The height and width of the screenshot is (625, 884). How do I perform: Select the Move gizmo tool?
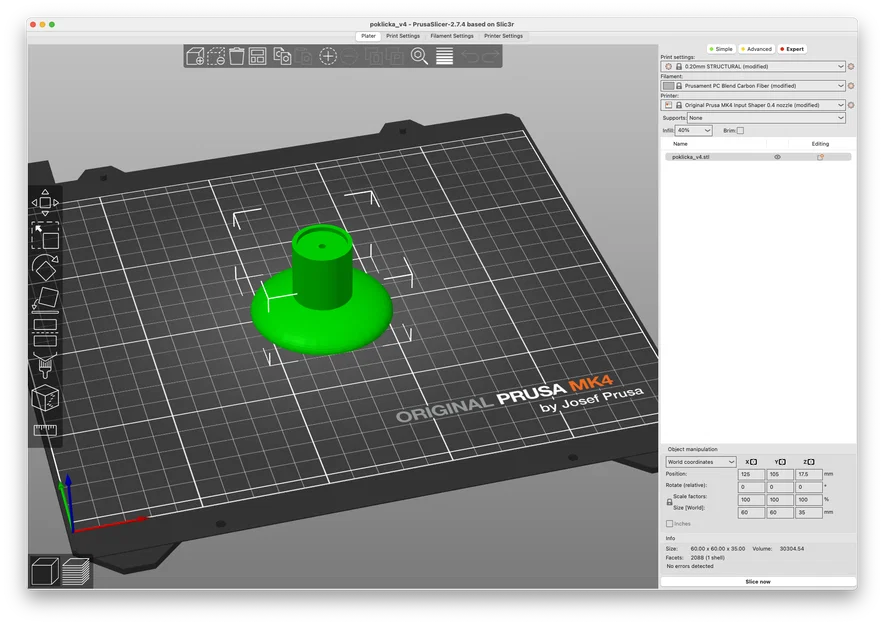click(45, 202)
